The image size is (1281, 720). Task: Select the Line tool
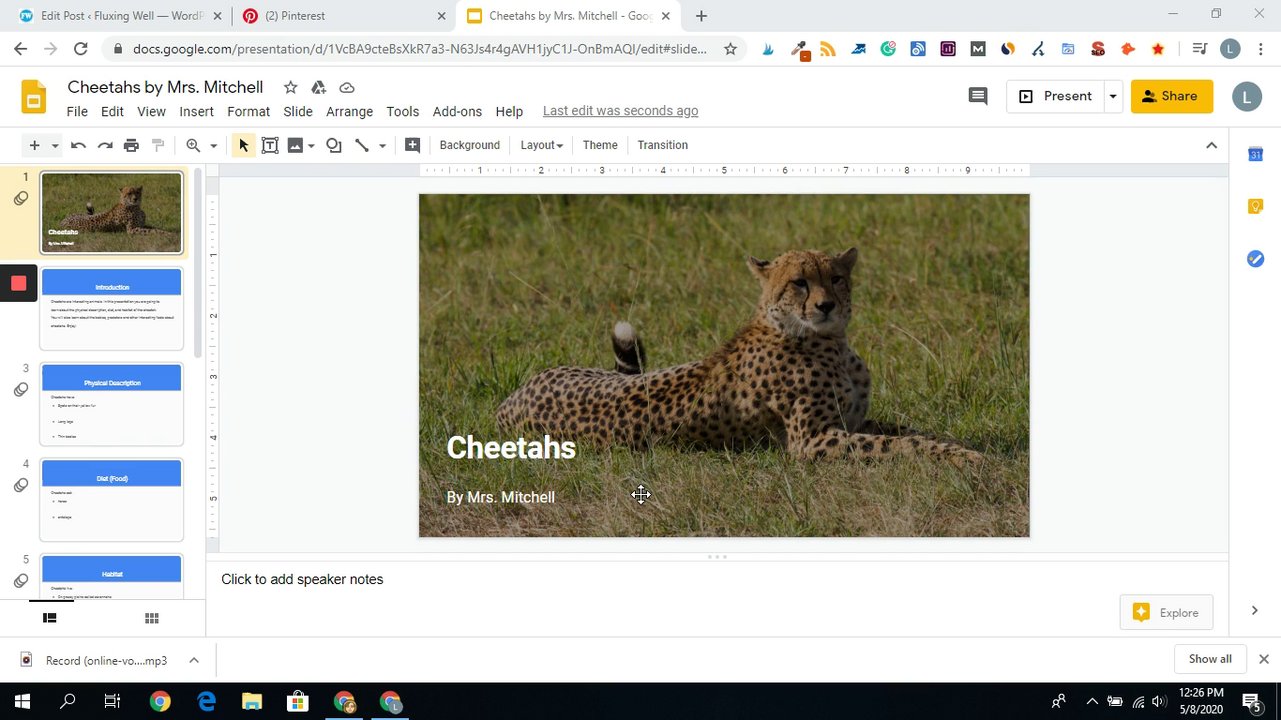[x=362, y=145]
